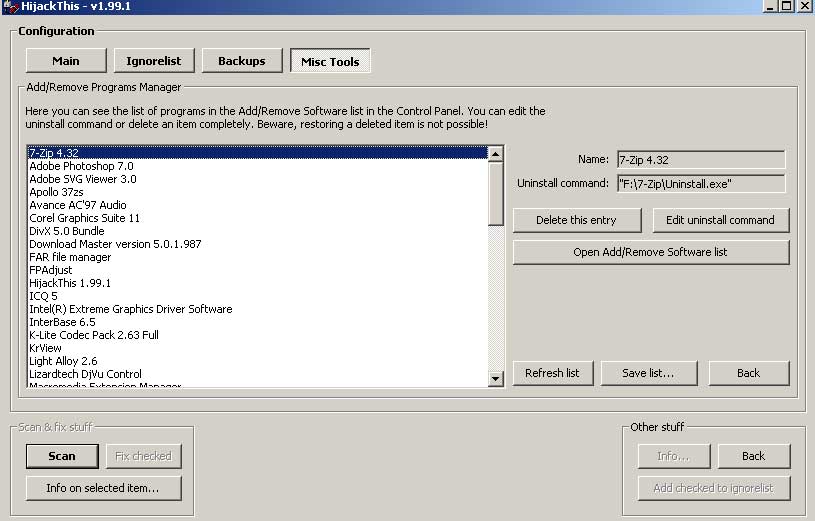This screenshot has width=815, height=521.
Task: Click the HijackThis title bar icon
Action: coord(10,7)
